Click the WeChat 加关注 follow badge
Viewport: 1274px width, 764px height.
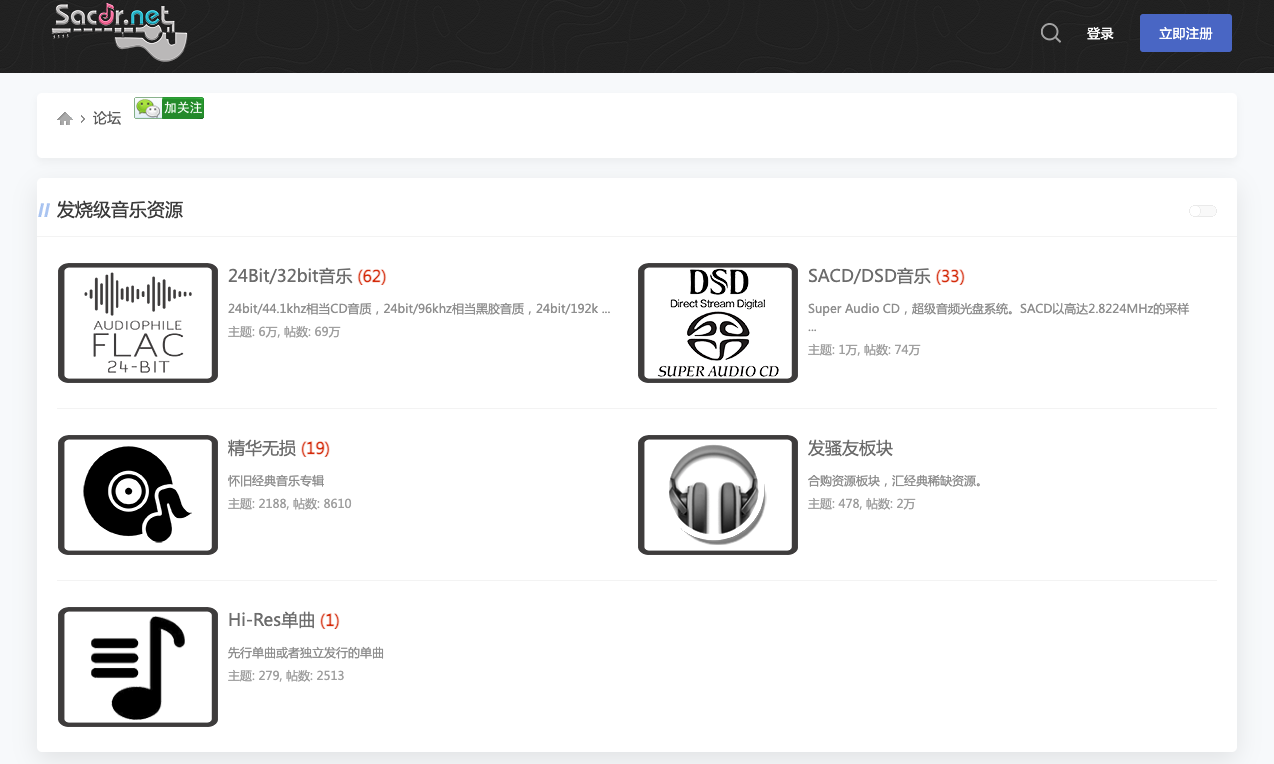[169, 108]
